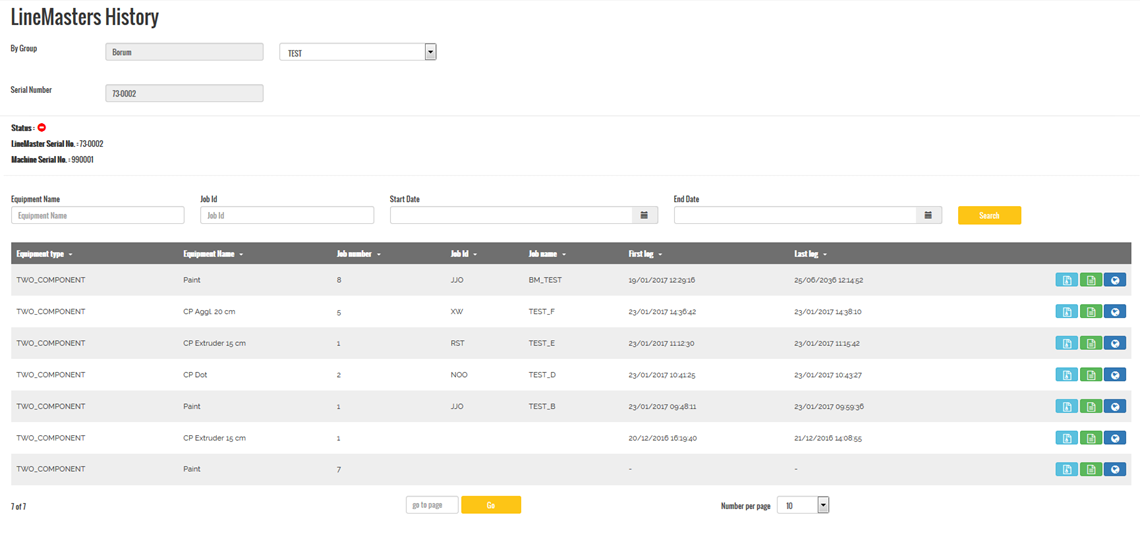The height and width of the screenshot is (538, 1140).
Task: Sort table by Equipment type column
Action: [44, 254]
